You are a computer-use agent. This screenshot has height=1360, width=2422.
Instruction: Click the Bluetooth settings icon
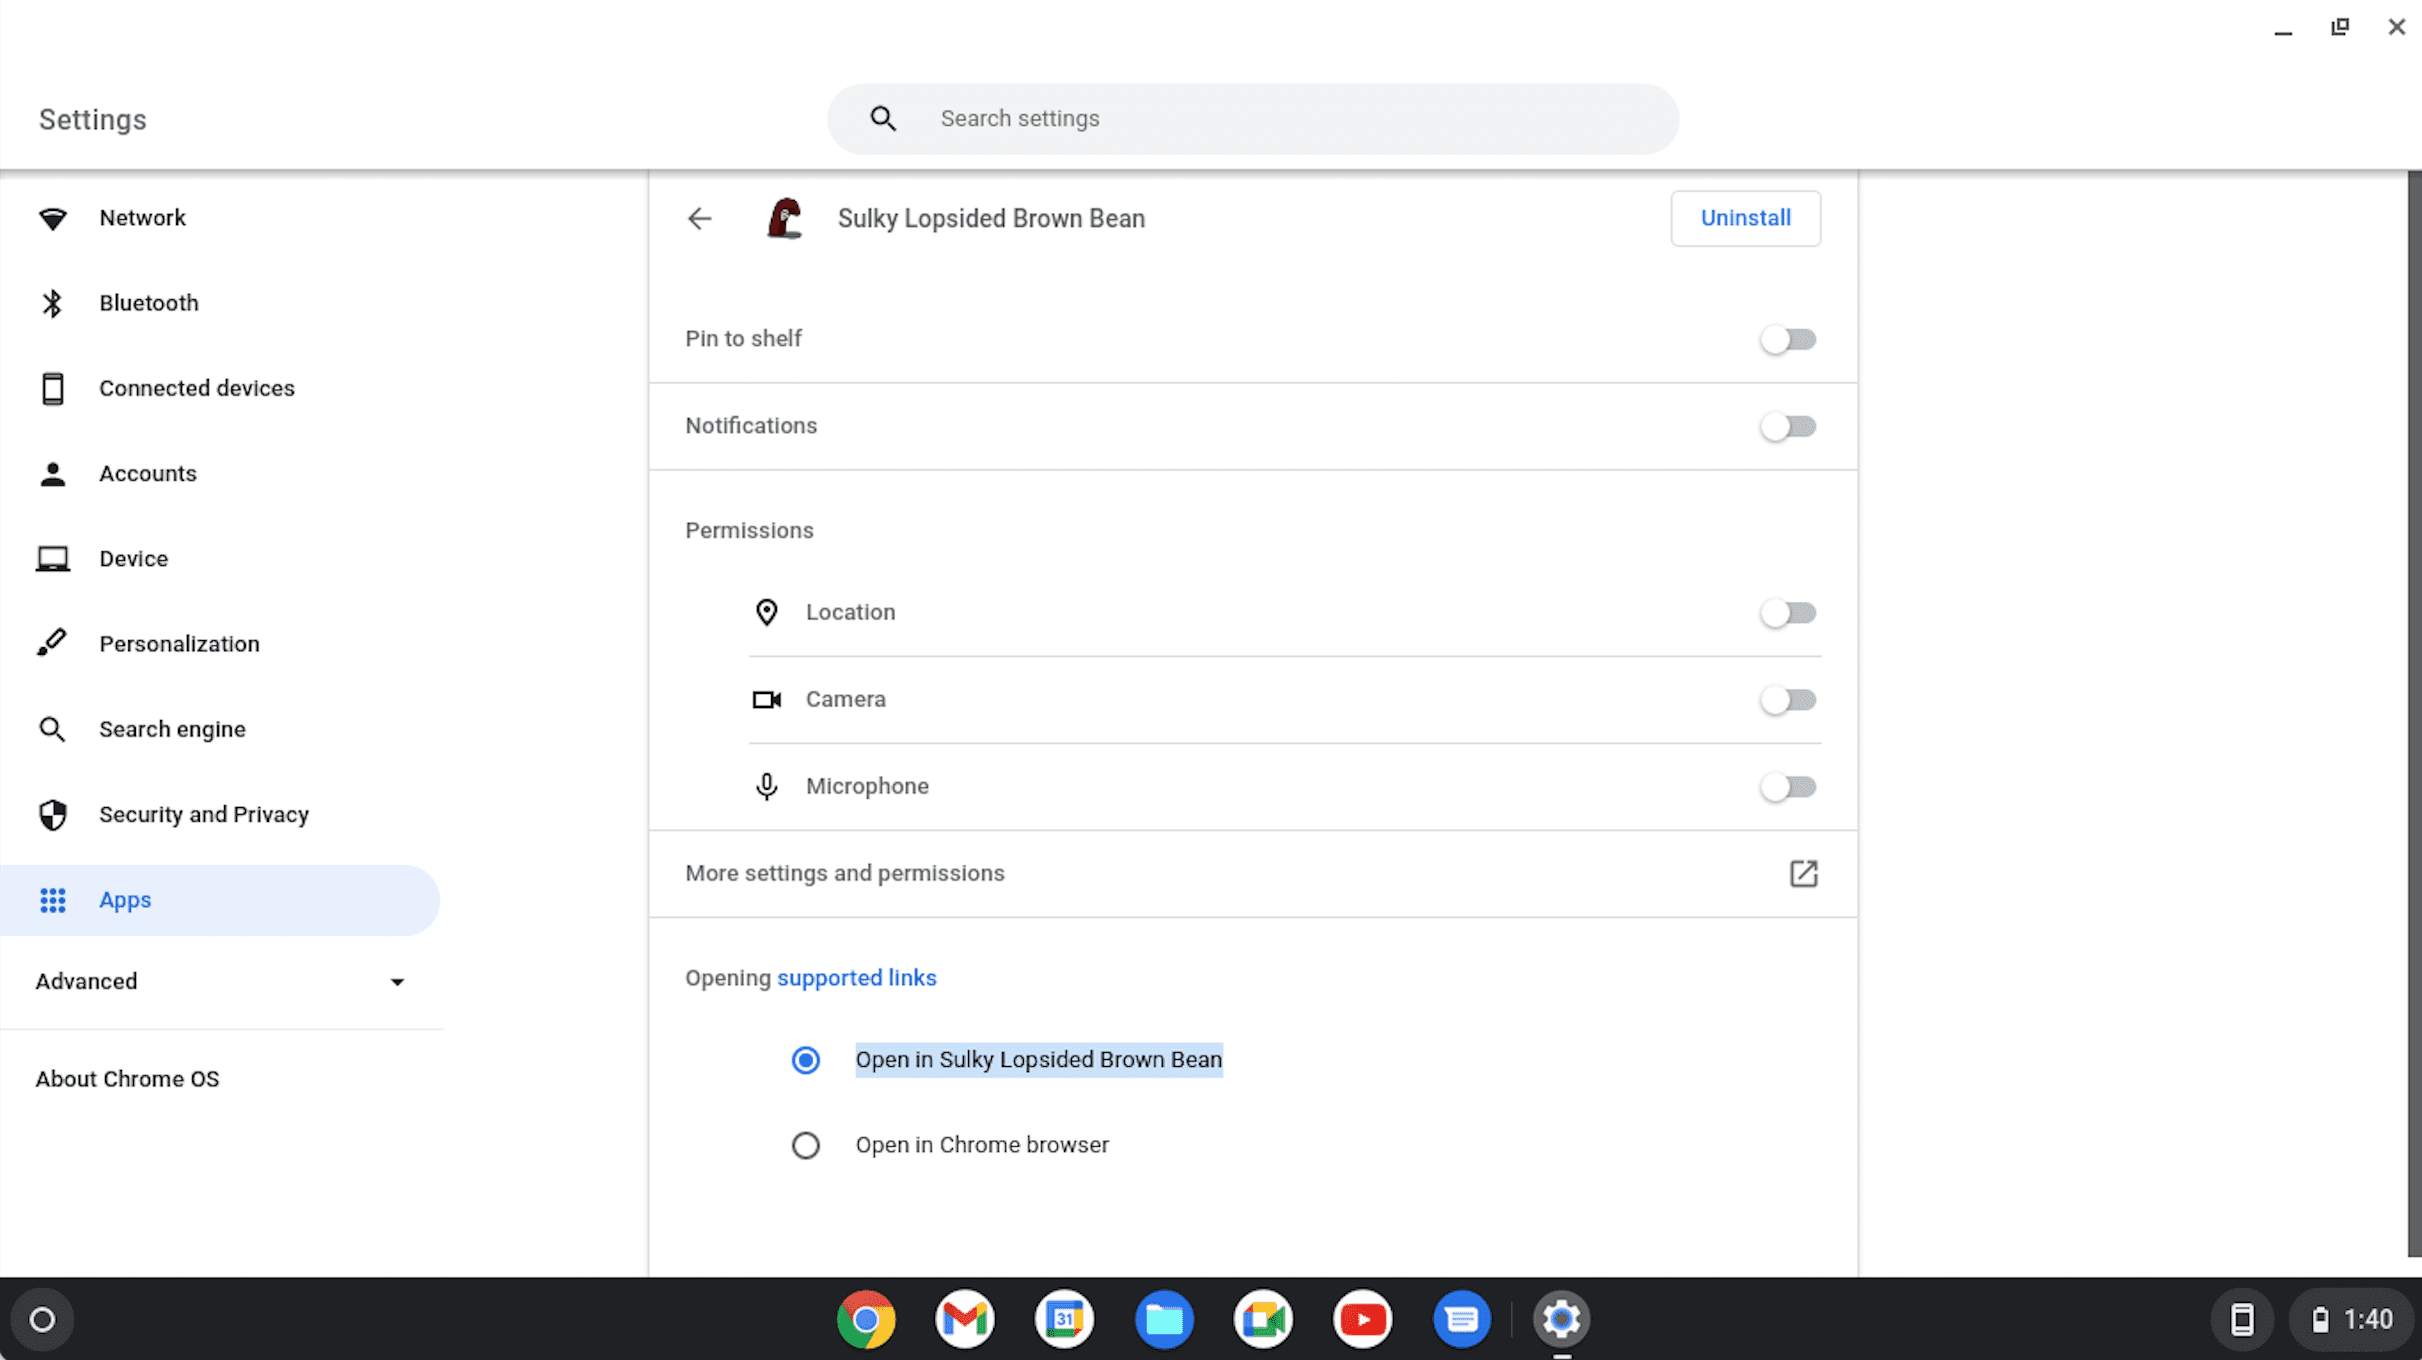coord(53,303)
